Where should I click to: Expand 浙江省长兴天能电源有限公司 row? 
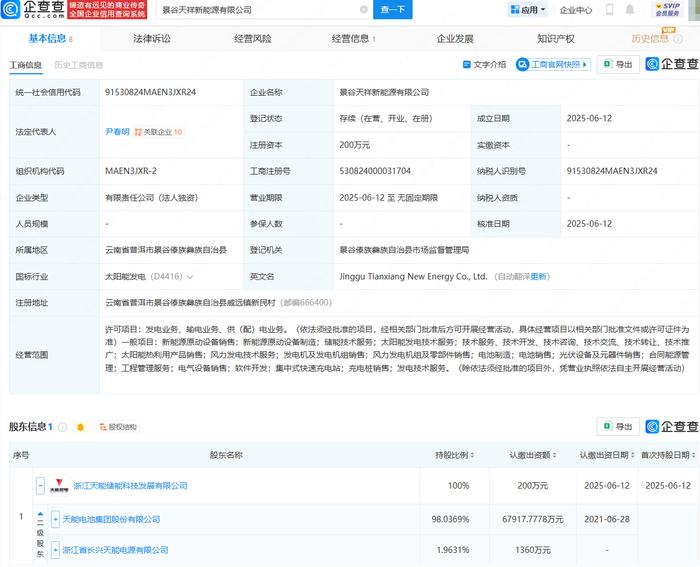[x=55, y=550]
